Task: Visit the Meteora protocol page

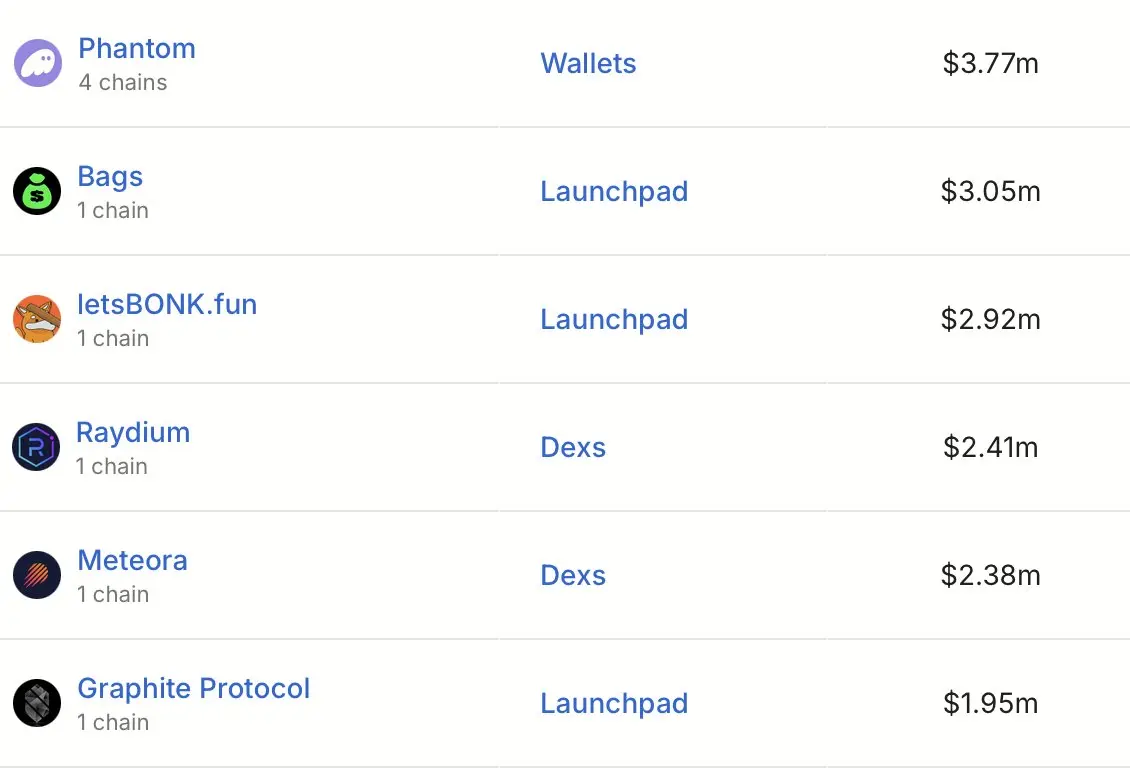Action: (133, 560)
